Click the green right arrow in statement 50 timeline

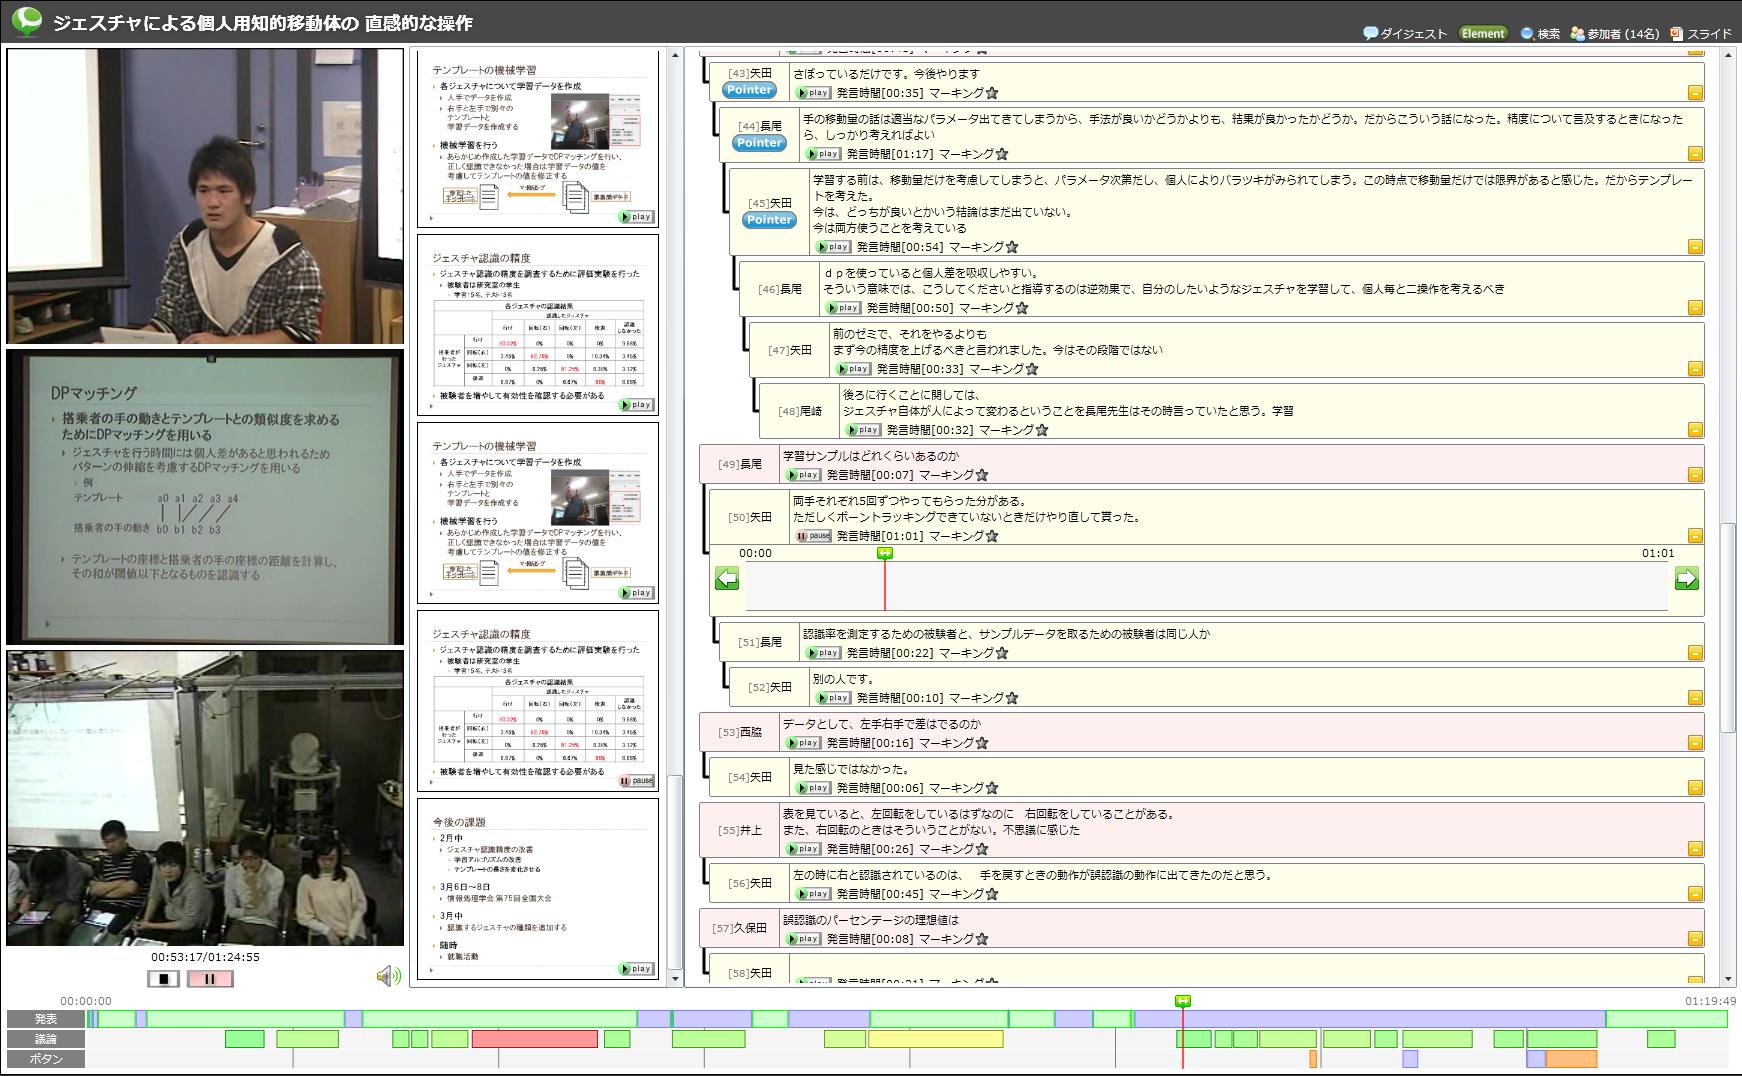click(x=1687, y=578)
